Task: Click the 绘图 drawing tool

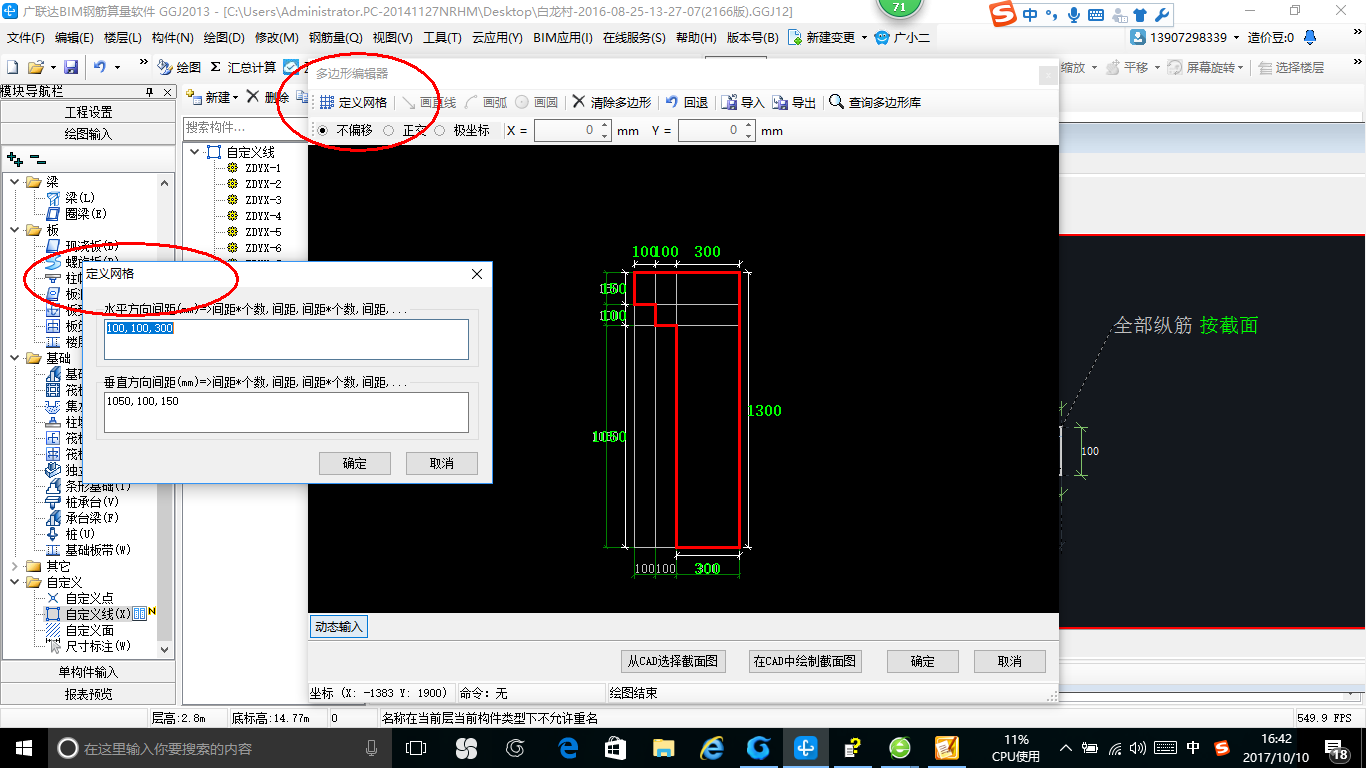Action: [178, 67]
